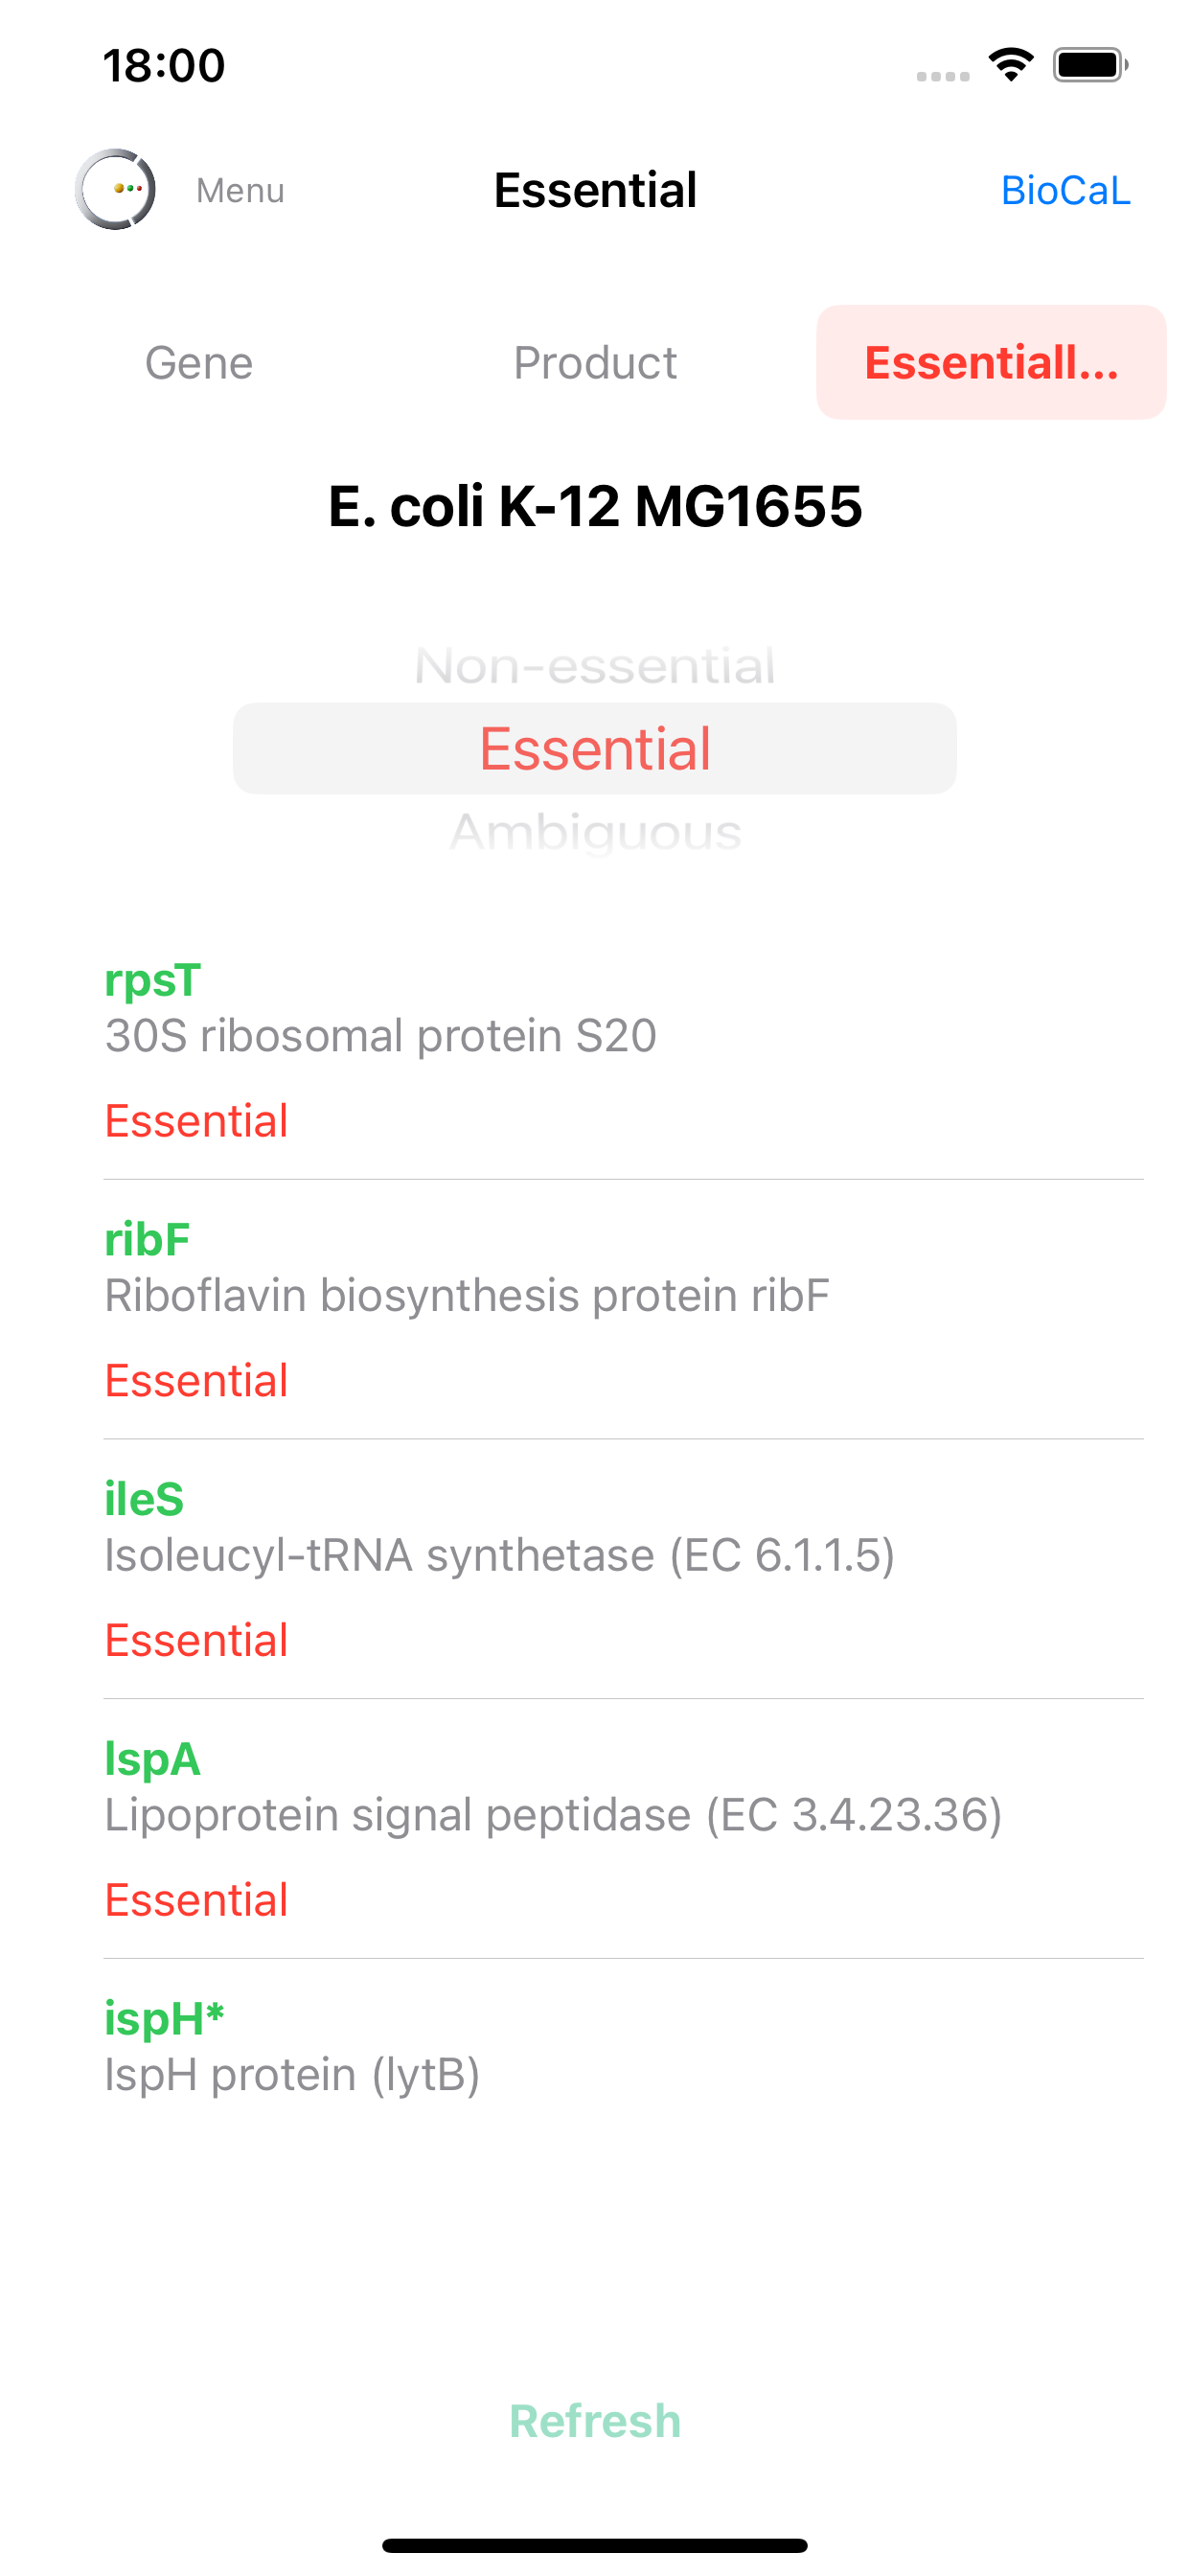The image size is (1190, 2576).
Task: Open the ispH* gene entry
Action: (164, 2018)
